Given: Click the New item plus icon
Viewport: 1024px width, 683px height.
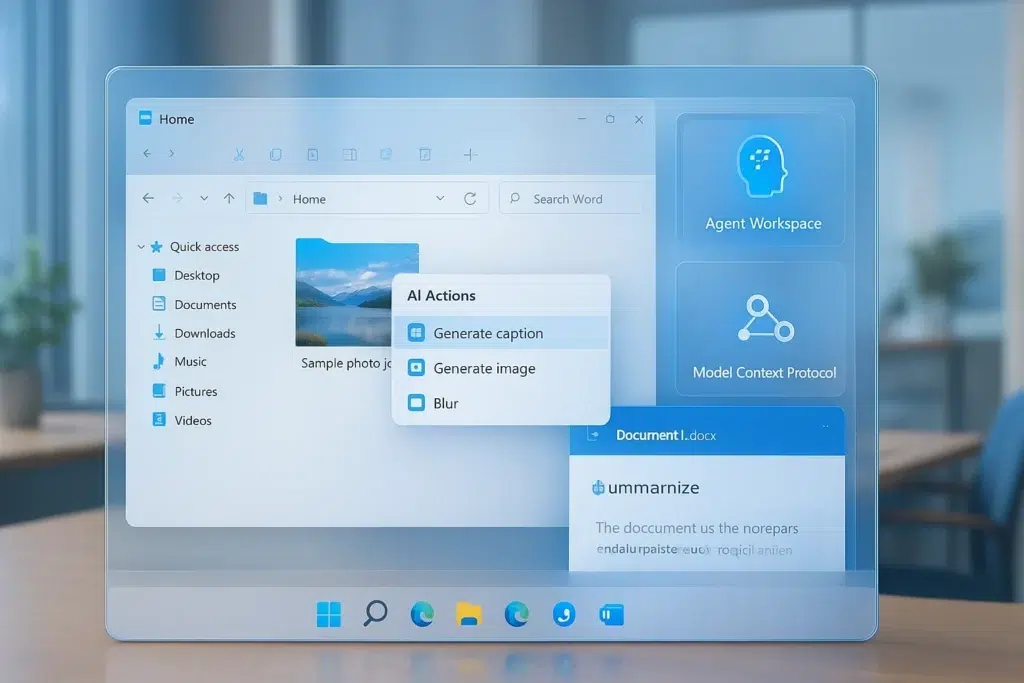Looking at the screenshot, I should [x=470, y=154].
